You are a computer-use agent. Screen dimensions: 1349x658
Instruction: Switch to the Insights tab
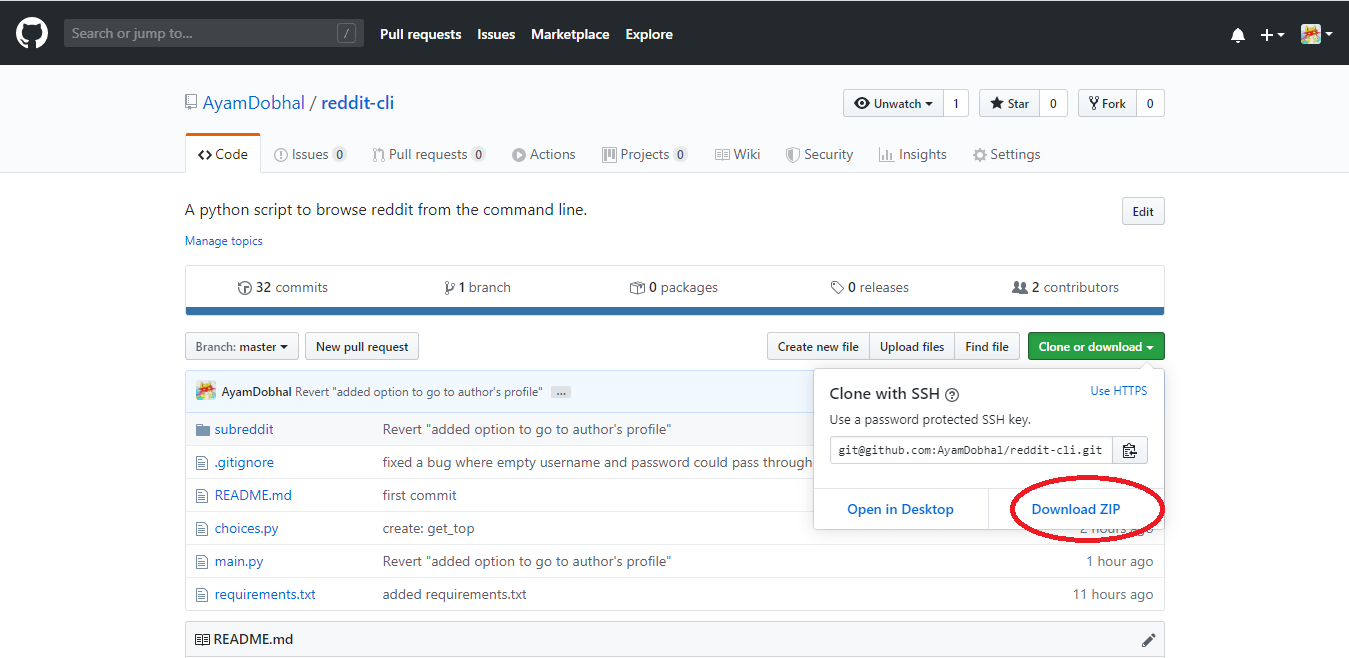coord(912,154)
